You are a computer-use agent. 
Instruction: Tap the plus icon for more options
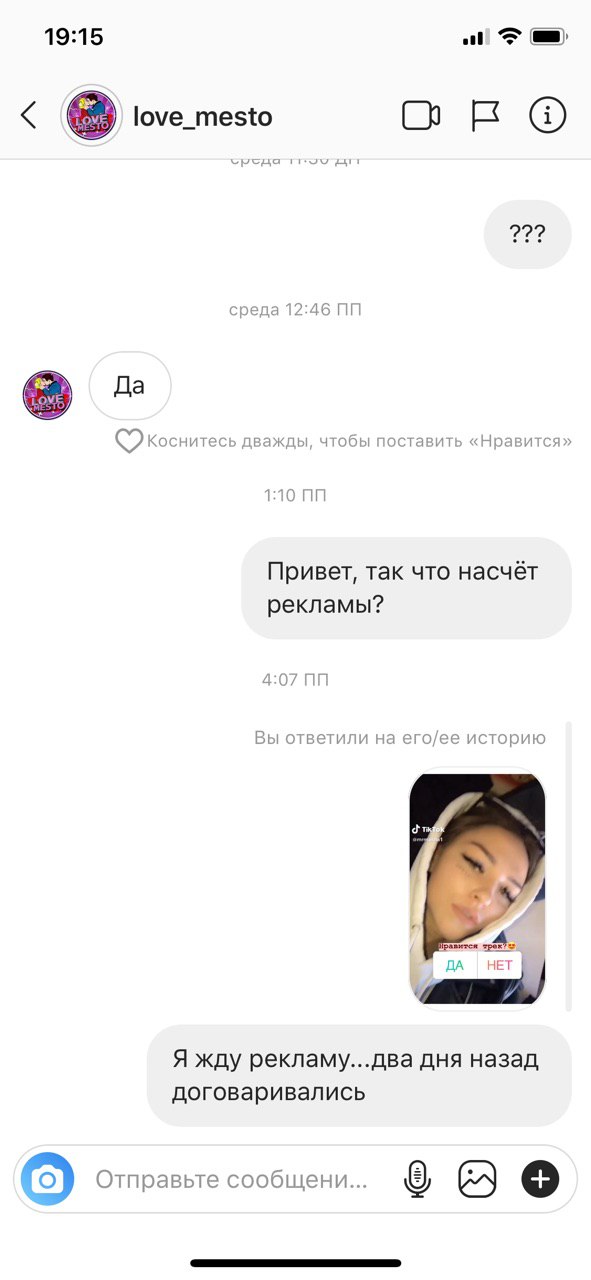(540, 1180)
